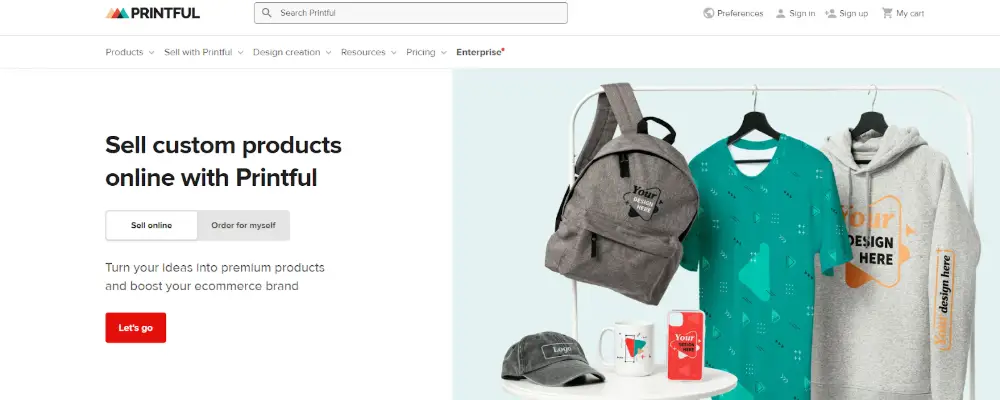Viewport: 1000px width, 400px height.
Task: Expand the Products dropdown menu
Action: pyautogui.click(x=130, y=52)
